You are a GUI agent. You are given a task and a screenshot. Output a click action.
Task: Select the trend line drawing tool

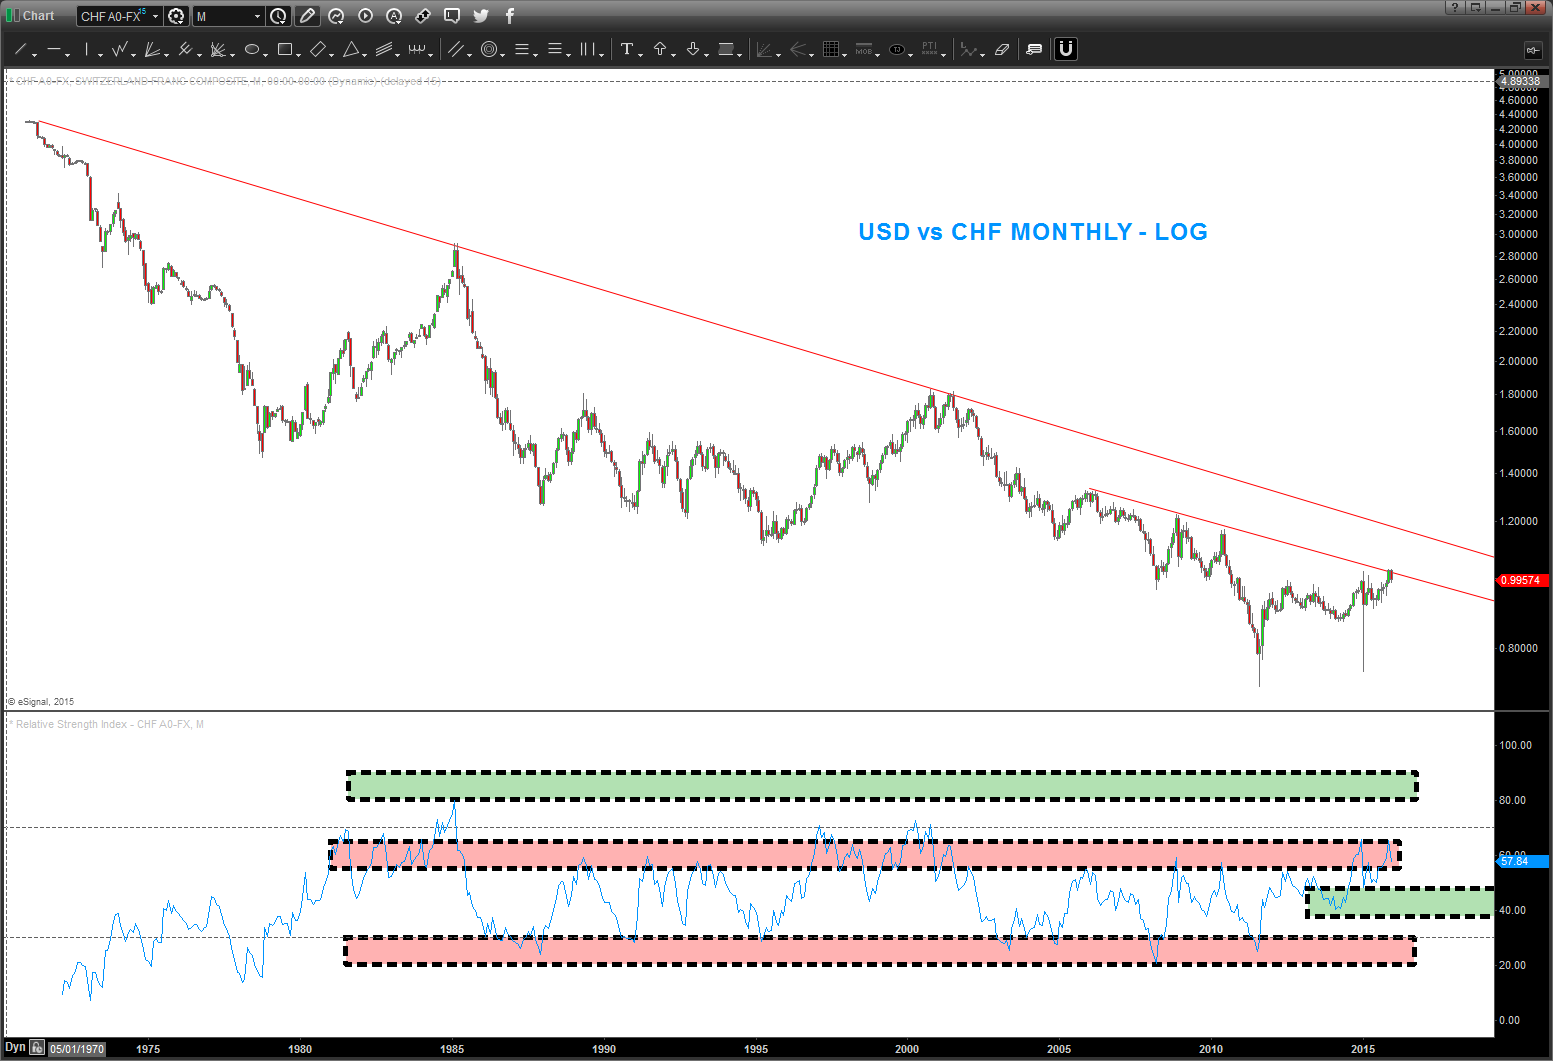(20, 49)
